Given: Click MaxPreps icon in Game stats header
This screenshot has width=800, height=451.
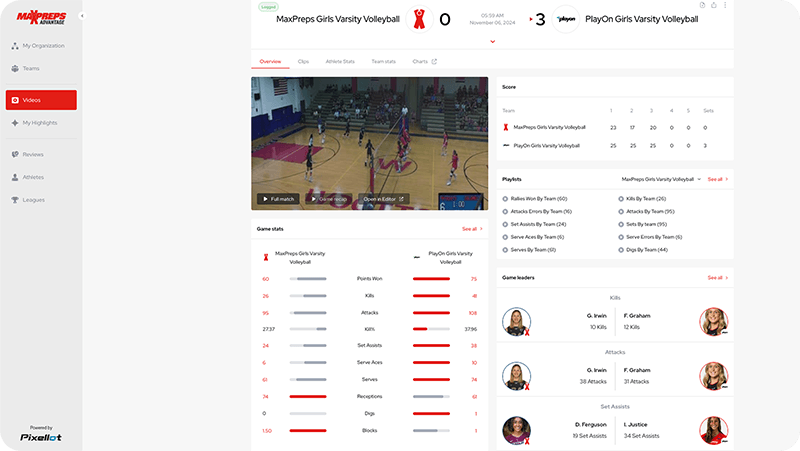Looking at the screenshot, I should (x=266, y=258).
